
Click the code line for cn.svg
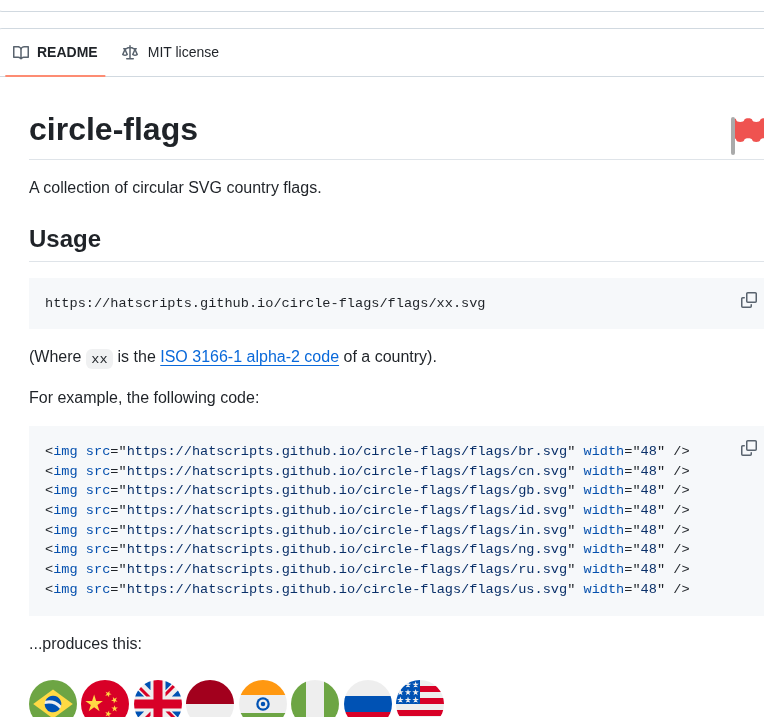tap(367, 471)
